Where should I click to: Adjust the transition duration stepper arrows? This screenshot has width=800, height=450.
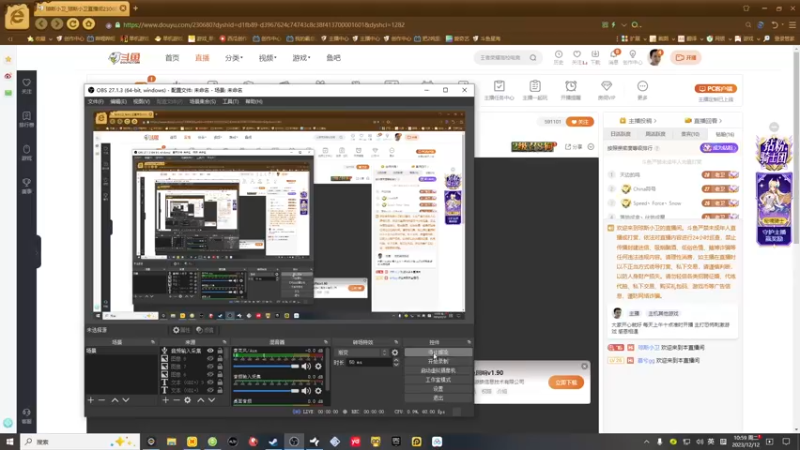395,362
